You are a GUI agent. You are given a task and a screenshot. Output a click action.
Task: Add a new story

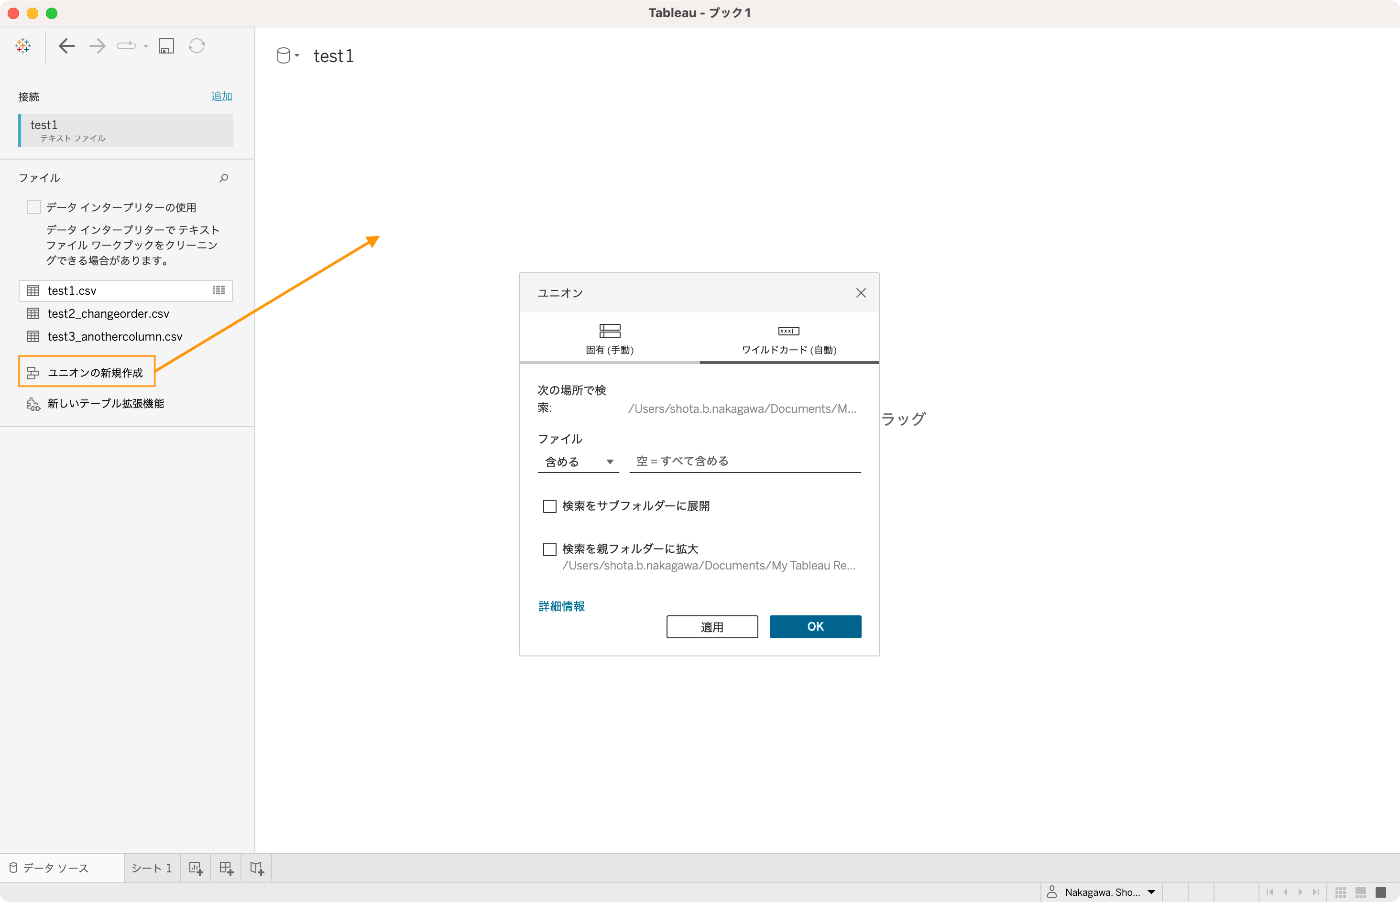coord(257,868)
